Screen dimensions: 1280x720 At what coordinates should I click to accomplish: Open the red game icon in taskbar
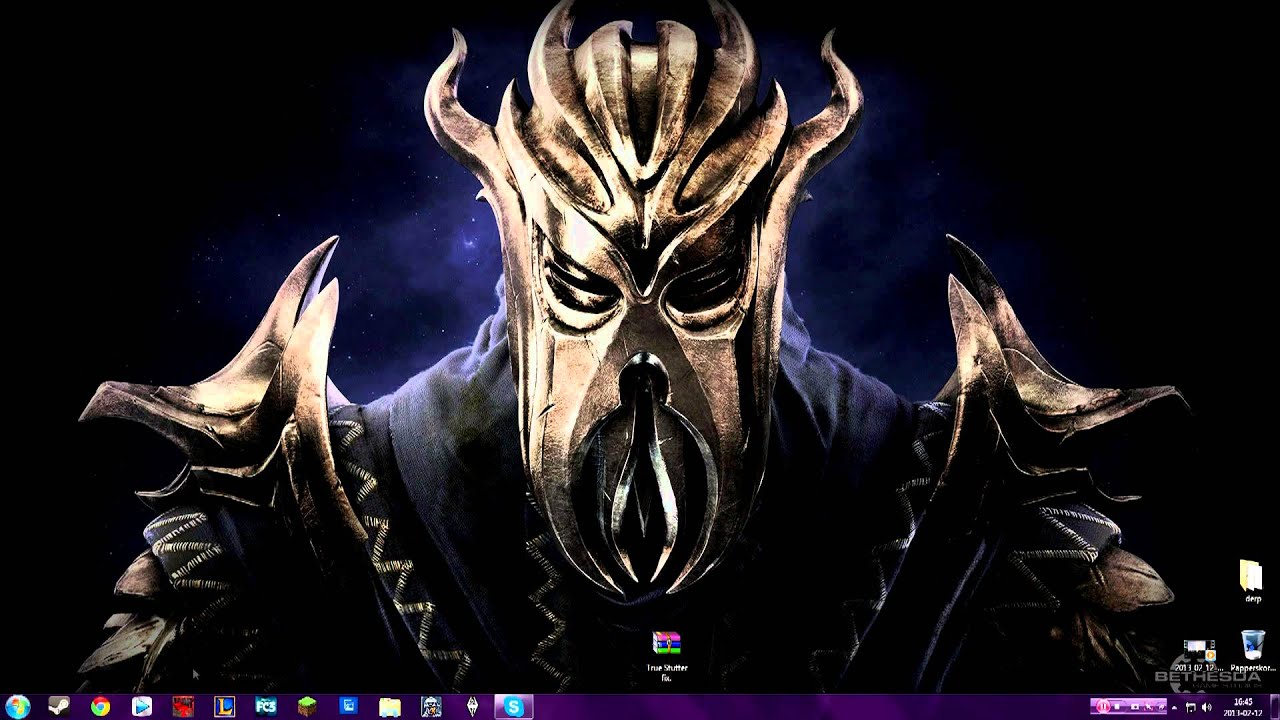click(x=183, y=707)
